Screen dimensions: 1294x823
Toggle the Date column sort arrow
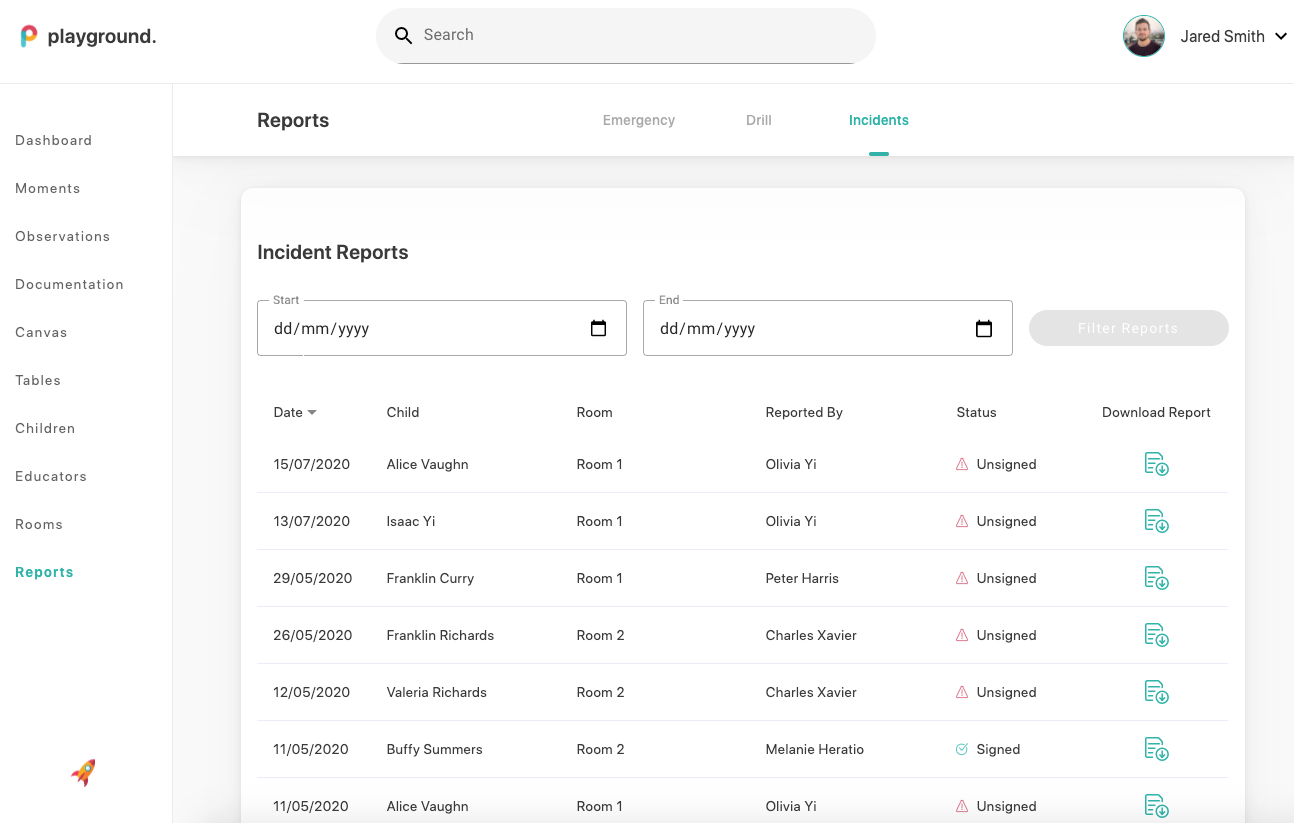pyautogui.click(x=312, y=413)
